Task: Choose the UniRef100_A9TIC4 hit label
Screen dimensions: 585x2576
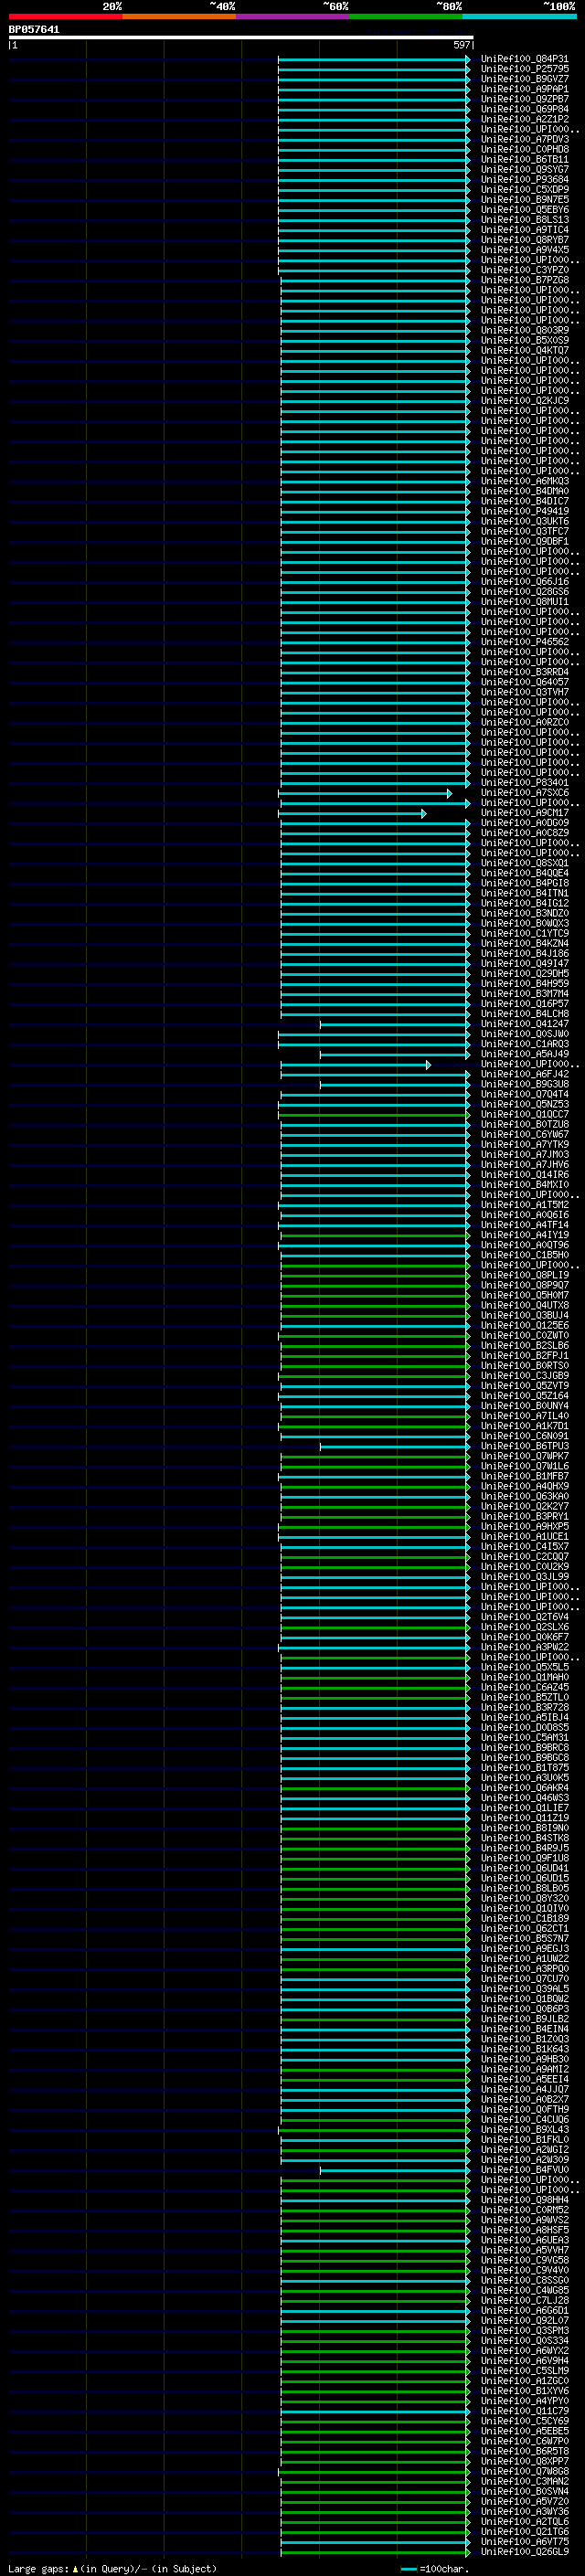Action: click(524, 230)
